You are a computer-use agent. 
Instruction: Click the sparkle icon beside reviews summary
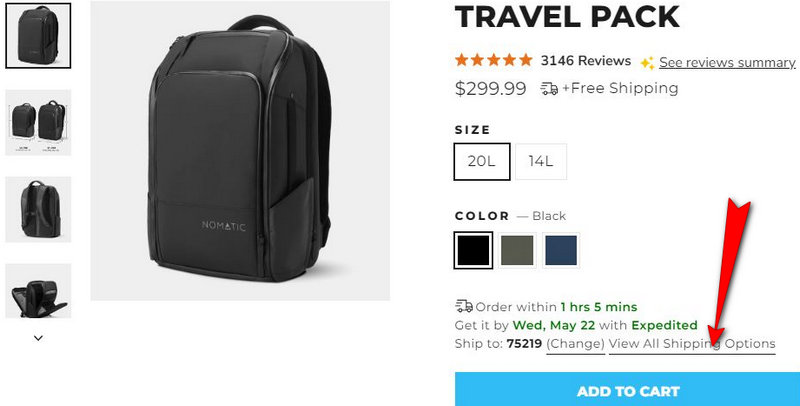[647, 63]
